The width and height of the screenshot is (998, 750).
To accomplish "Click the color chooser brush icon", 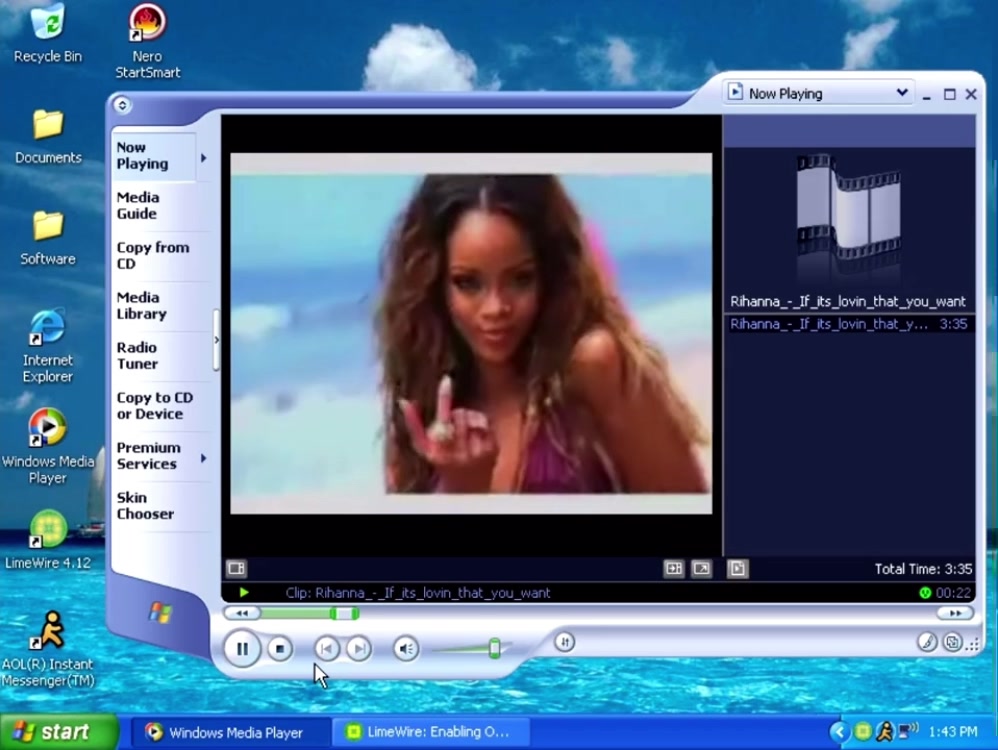I will pyautogui.click(x=927, y=642).
